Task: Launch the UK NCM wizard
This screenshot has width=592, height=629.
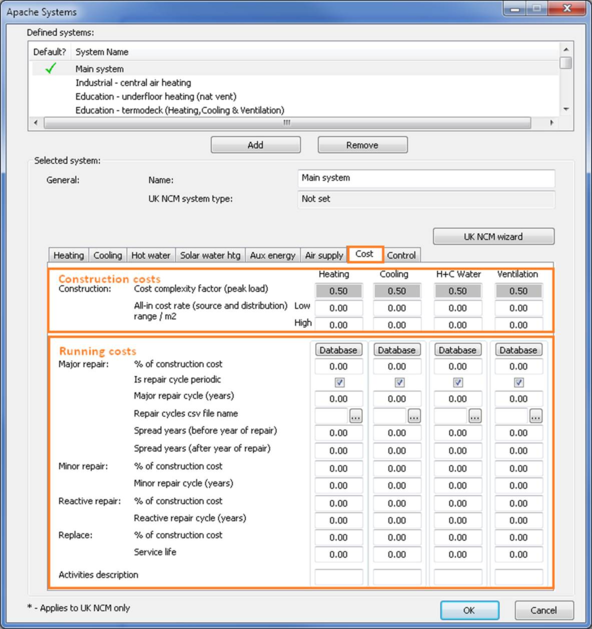Action: (494, 237)
